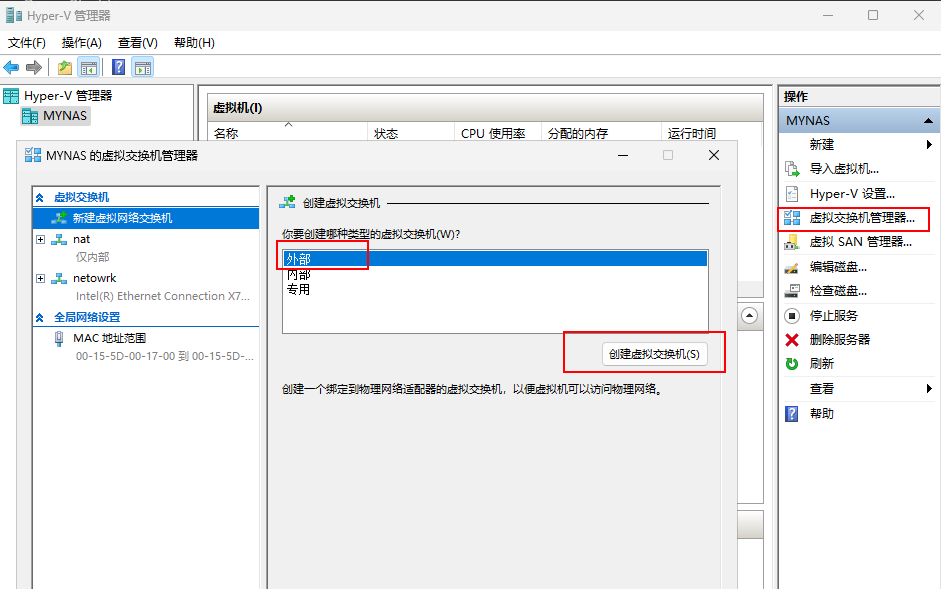Image resolution: width=941 pixels, height=589 pixels.
Task: Click the MAC 地址范围 icon
Action: 59,339
